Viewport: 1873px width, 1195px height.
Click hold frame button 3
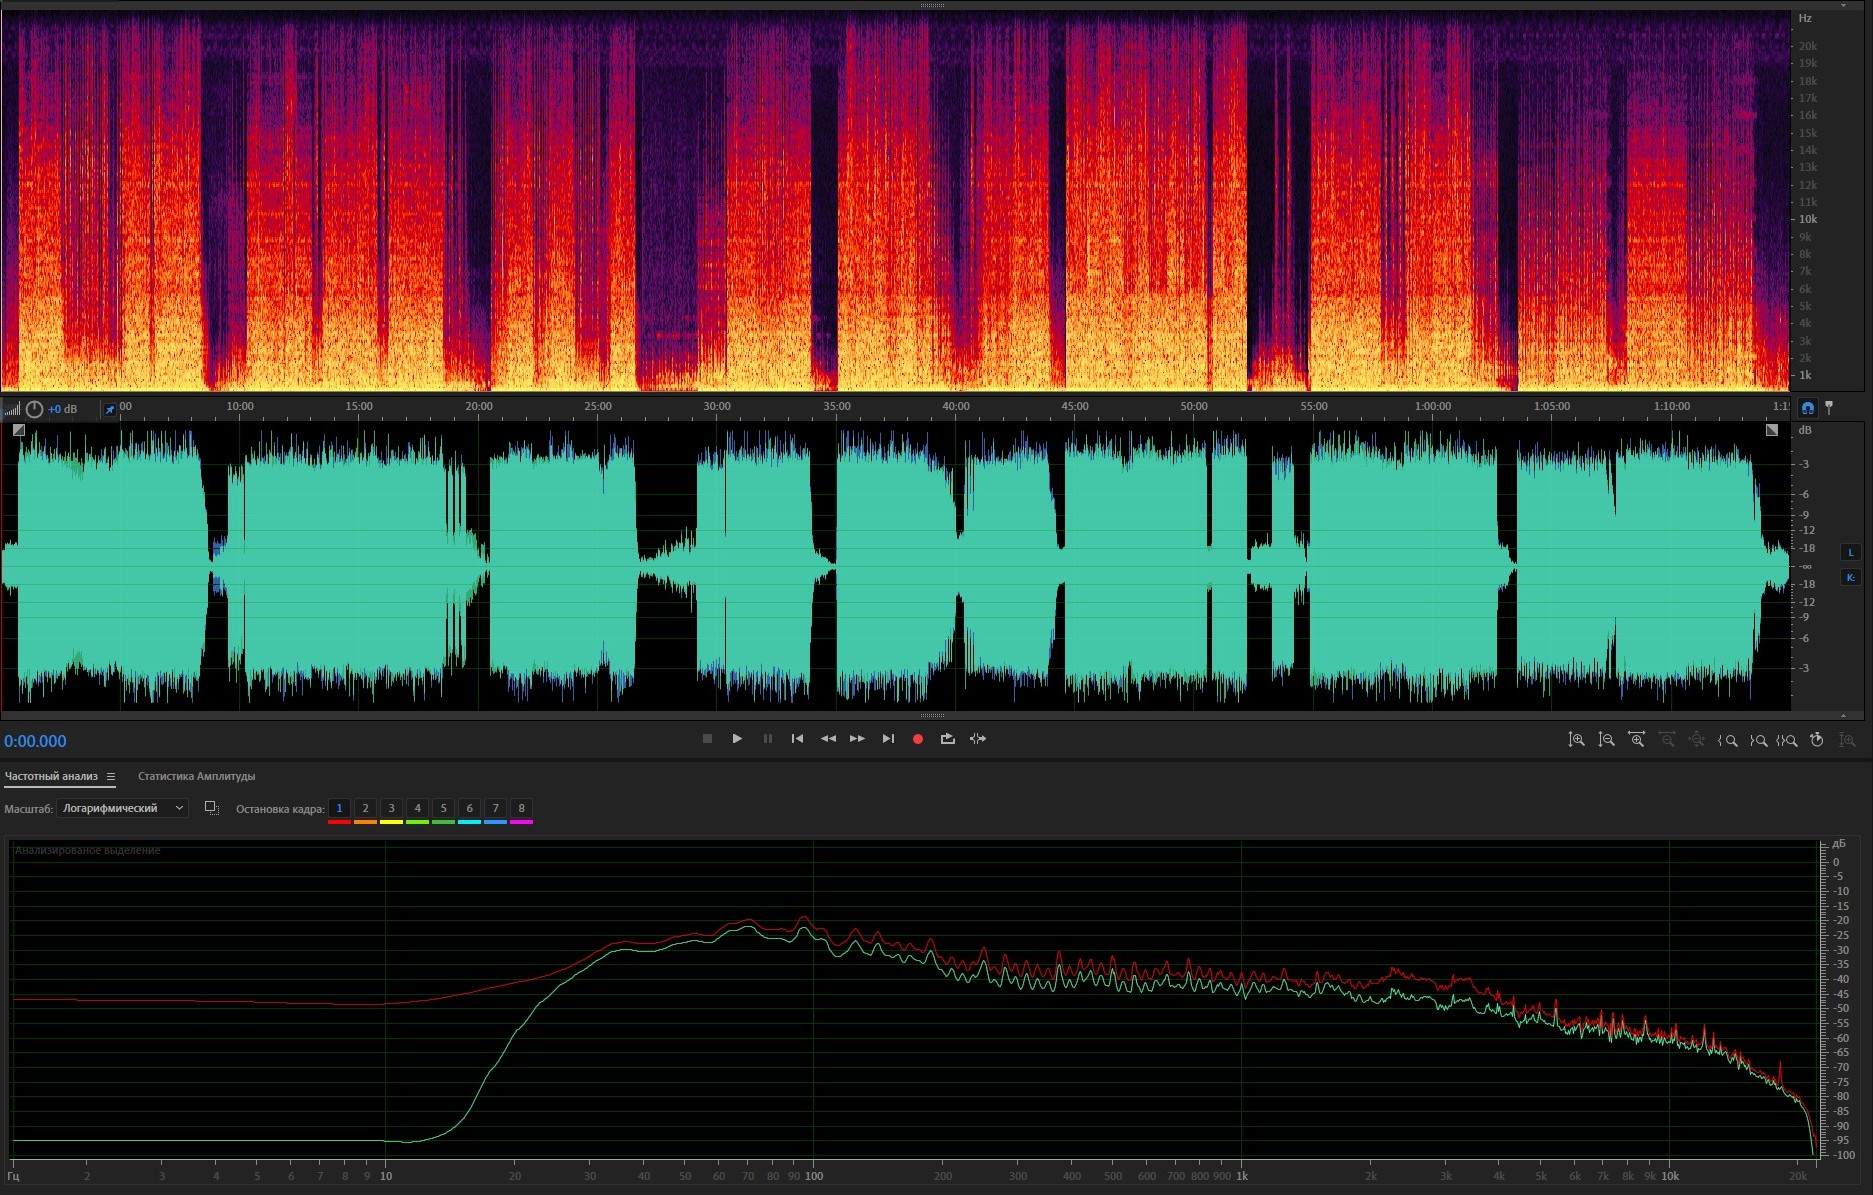(391, 808)
